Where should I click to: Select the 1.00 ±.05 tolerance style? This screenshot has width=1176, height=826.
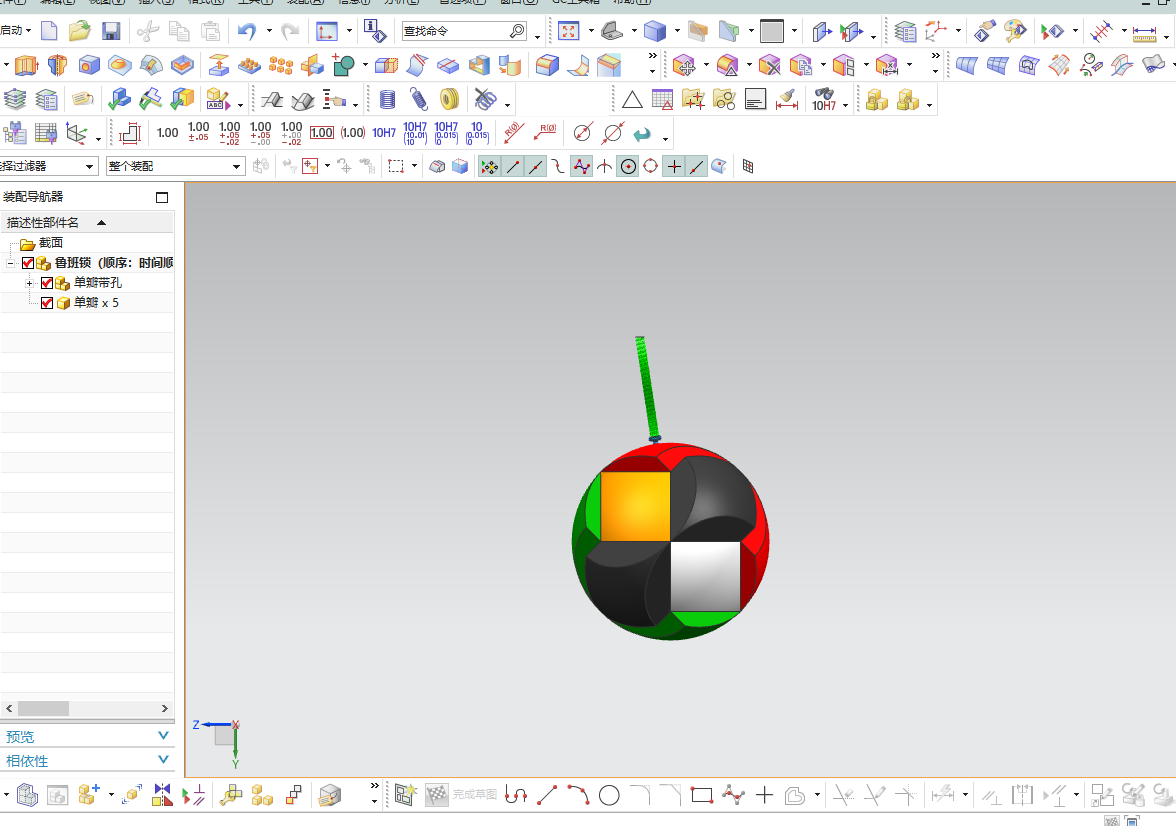click(x=198, y=132)
